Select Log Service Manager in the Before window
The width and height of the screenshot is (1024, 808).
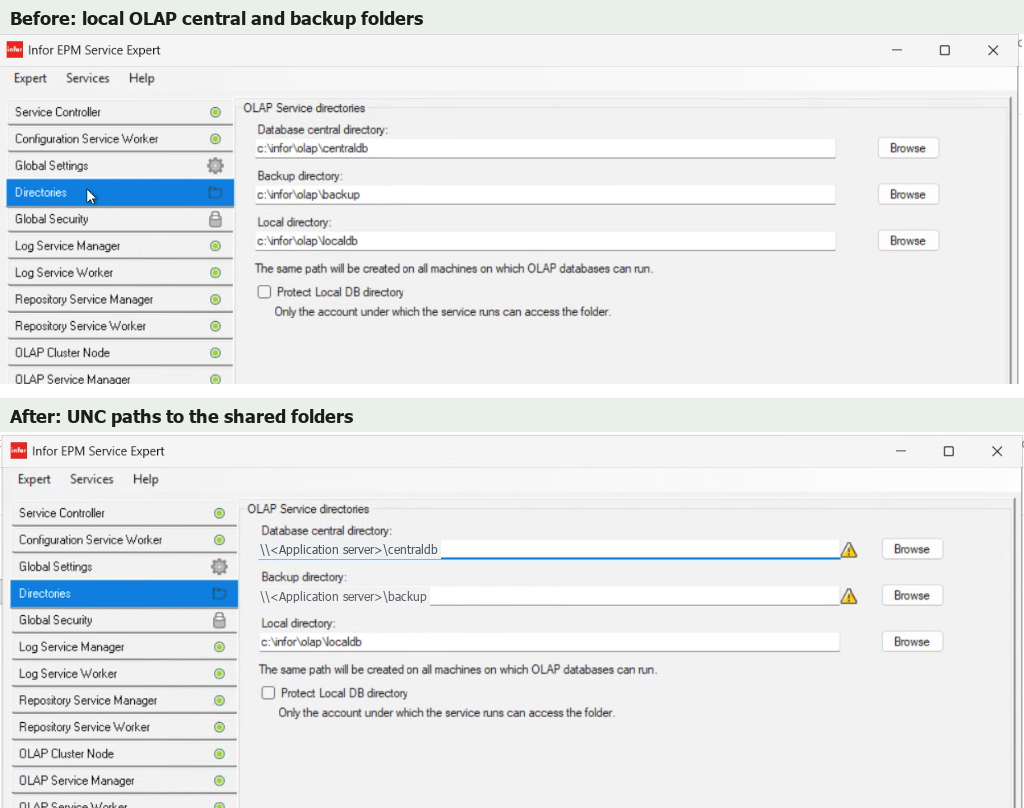[120, 246]
